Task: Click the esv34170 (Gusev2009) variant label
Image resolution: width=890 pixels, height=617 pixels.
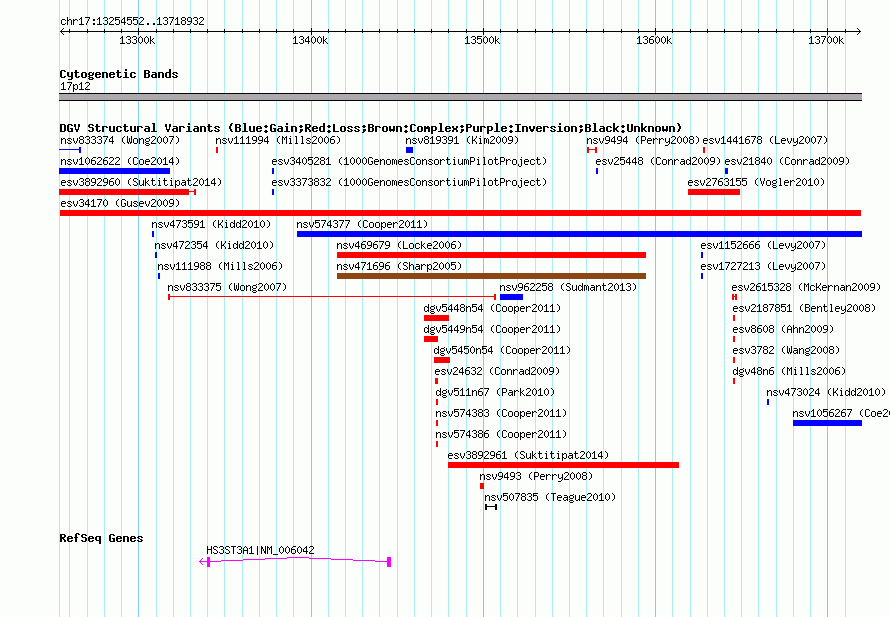Action: [x=120, y=203]
